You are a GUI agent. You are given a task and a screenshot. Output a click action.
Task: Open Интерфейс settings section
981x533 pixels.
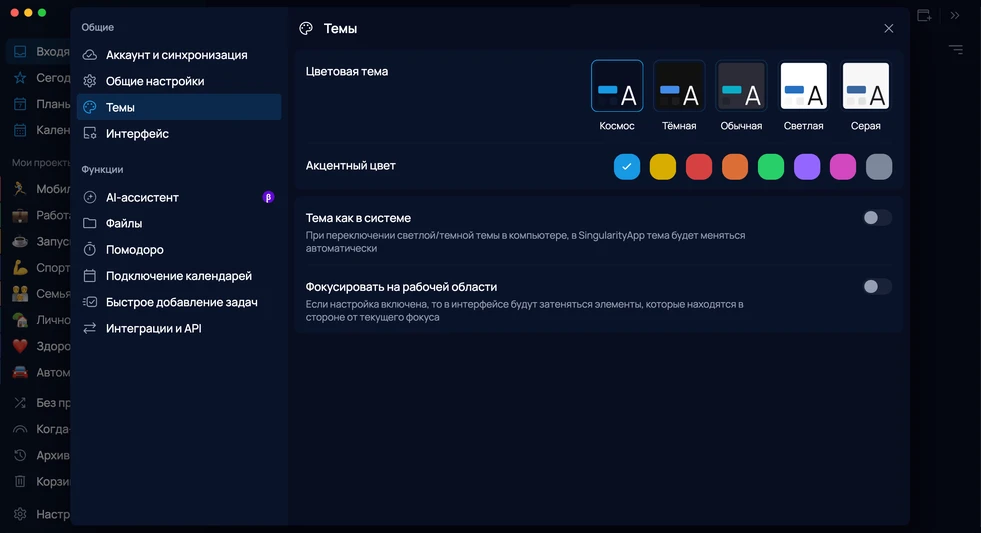point(179,133)
